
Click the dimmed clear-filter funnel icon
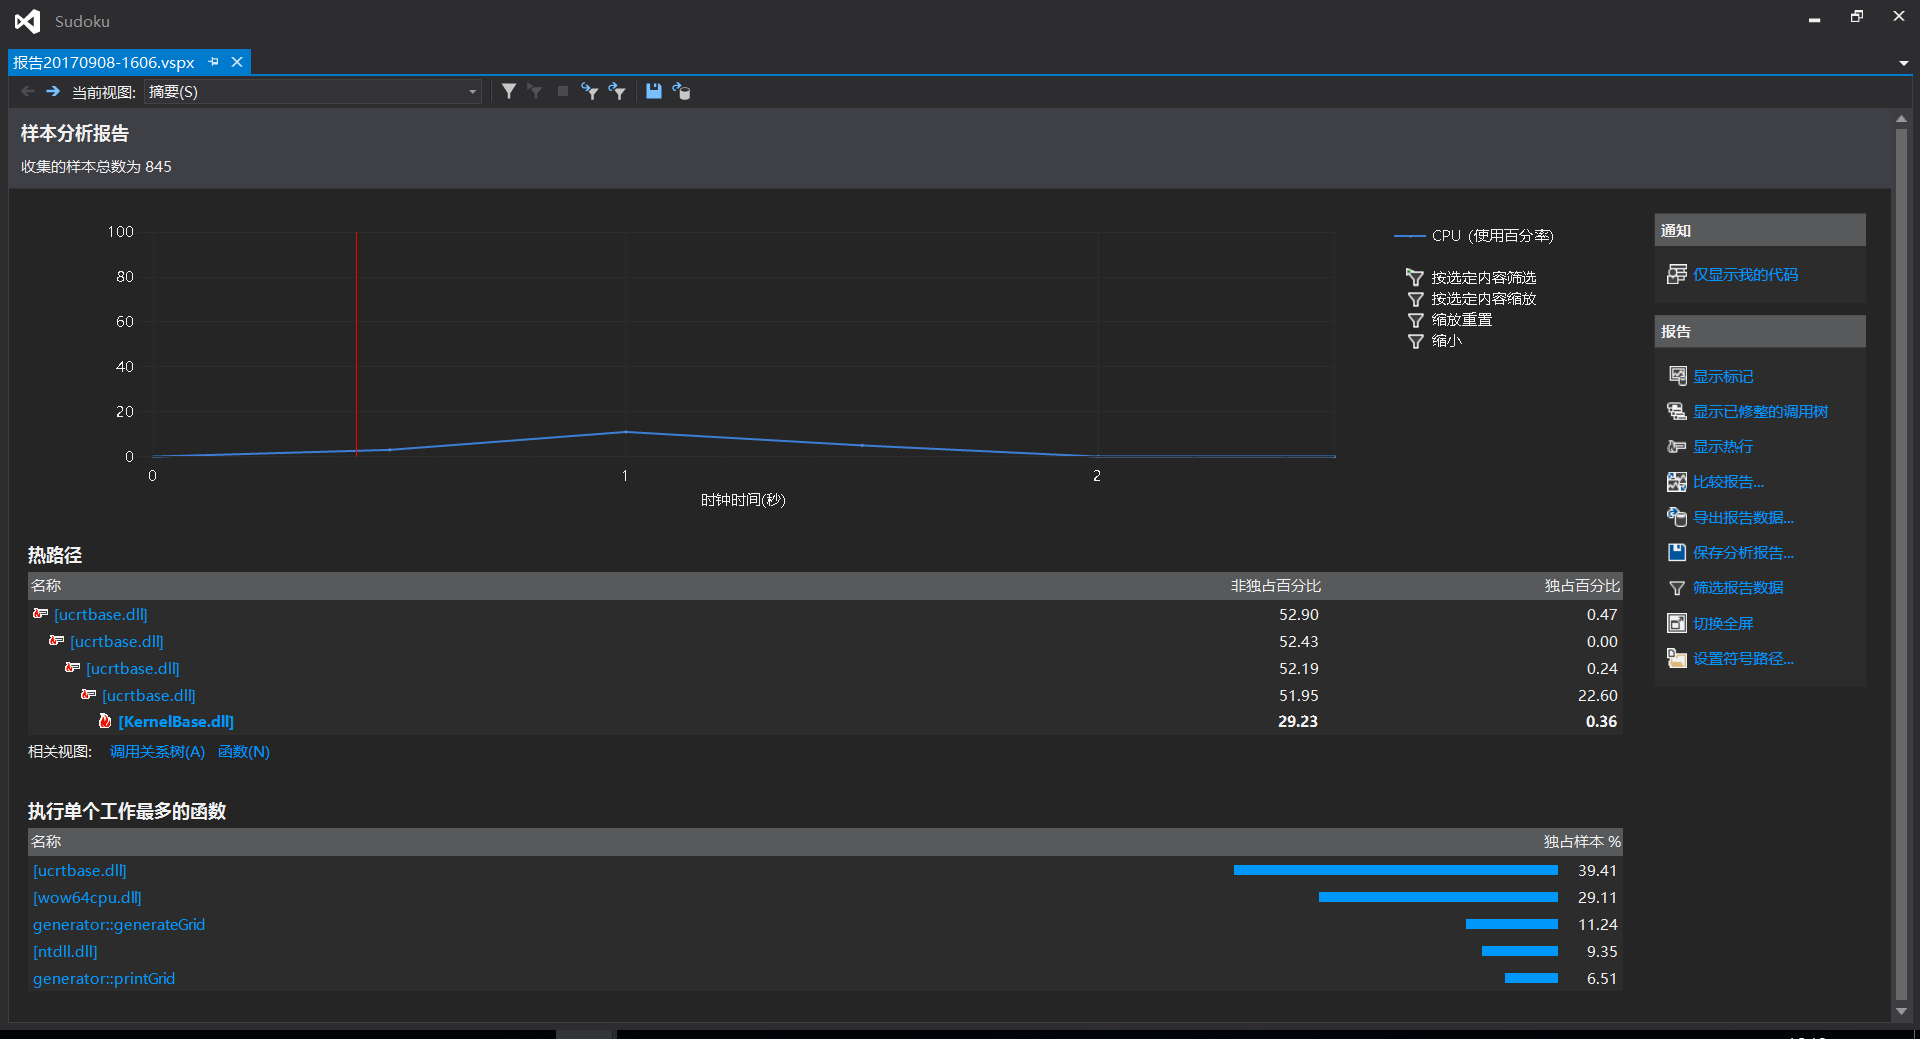(x=535, y=91)
